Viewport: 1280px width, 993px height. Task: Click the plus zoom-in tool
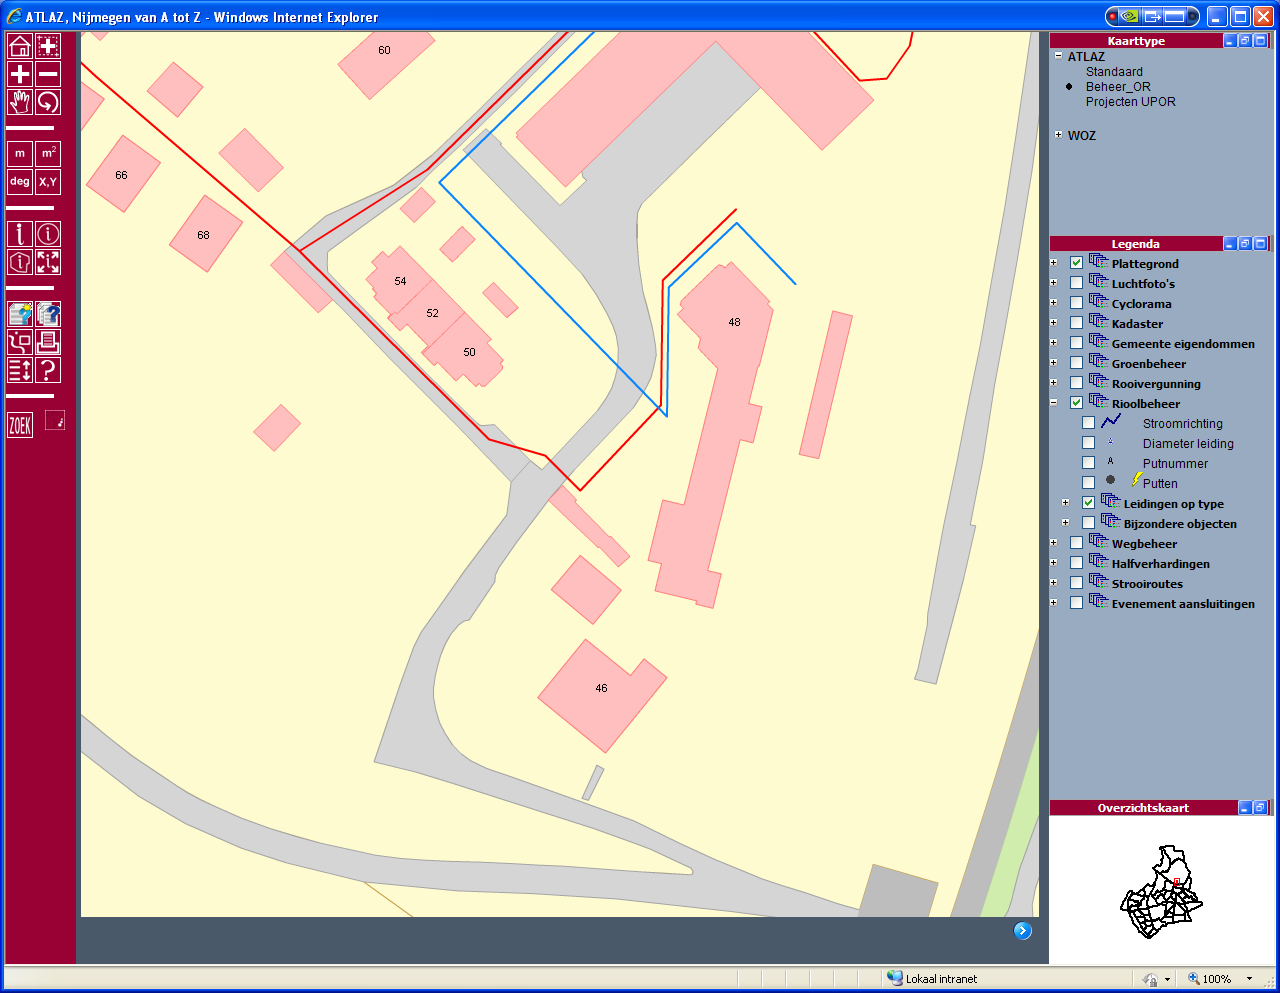tap(20, 74)
